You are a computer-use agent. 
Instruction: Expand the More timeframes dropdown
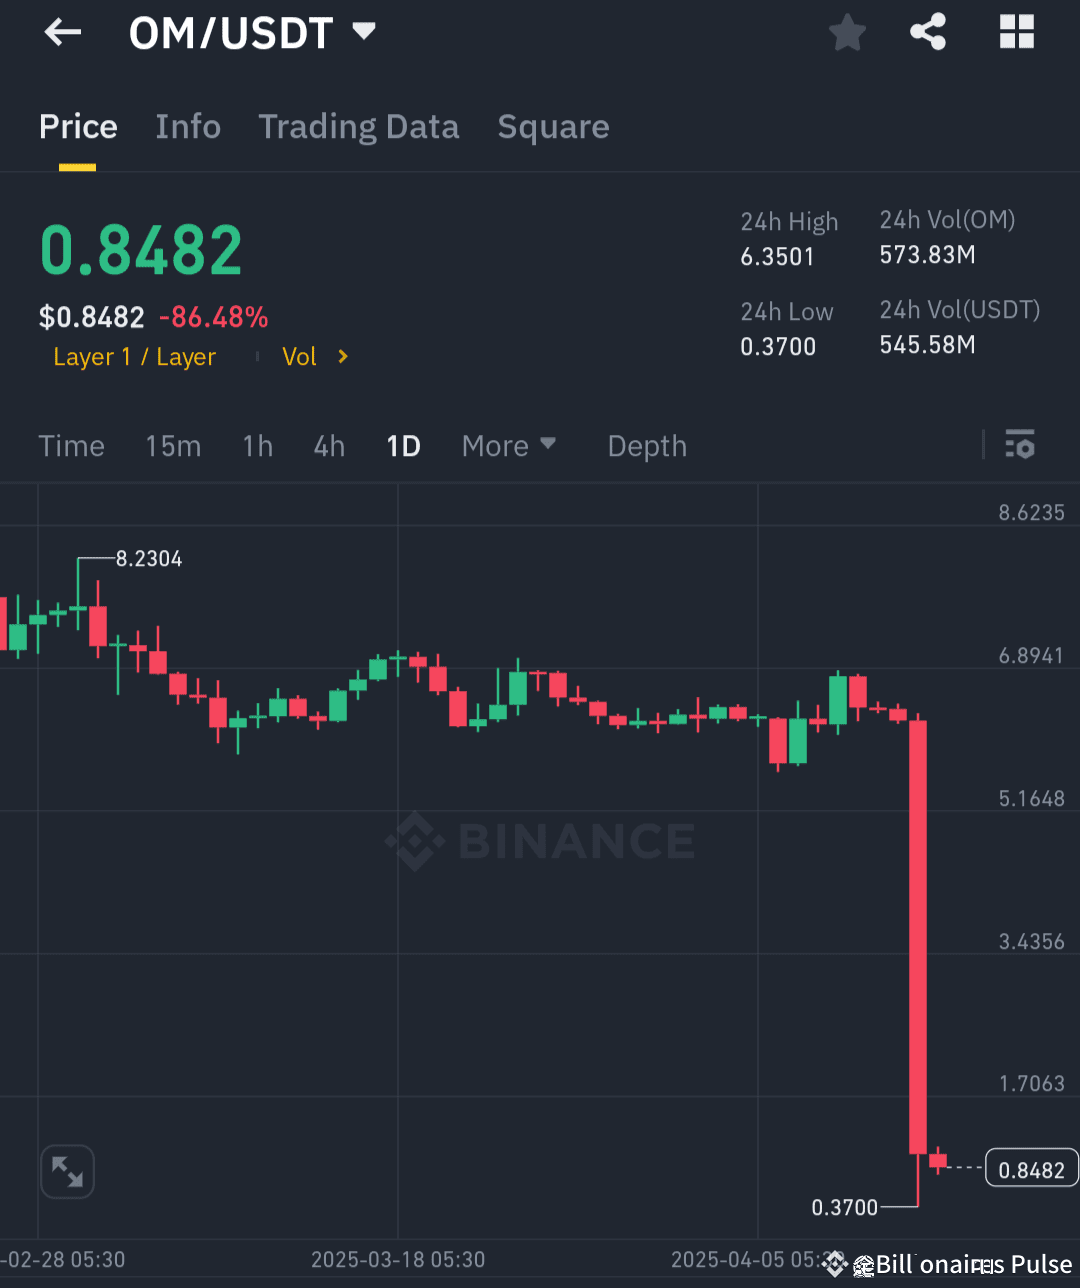(508, 446)
